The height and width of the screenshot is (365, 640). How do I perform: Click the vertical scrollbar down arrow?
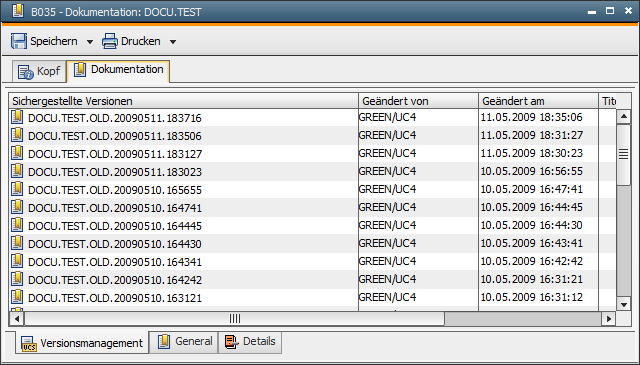click(x=623, y=304)
